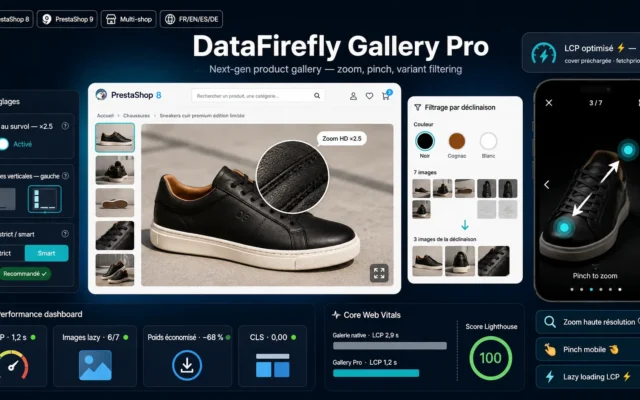Choose the highlighted vertical-left layout option
Image resolution: width=640 pixels, height=400 pixels.
tap(44, 199)
